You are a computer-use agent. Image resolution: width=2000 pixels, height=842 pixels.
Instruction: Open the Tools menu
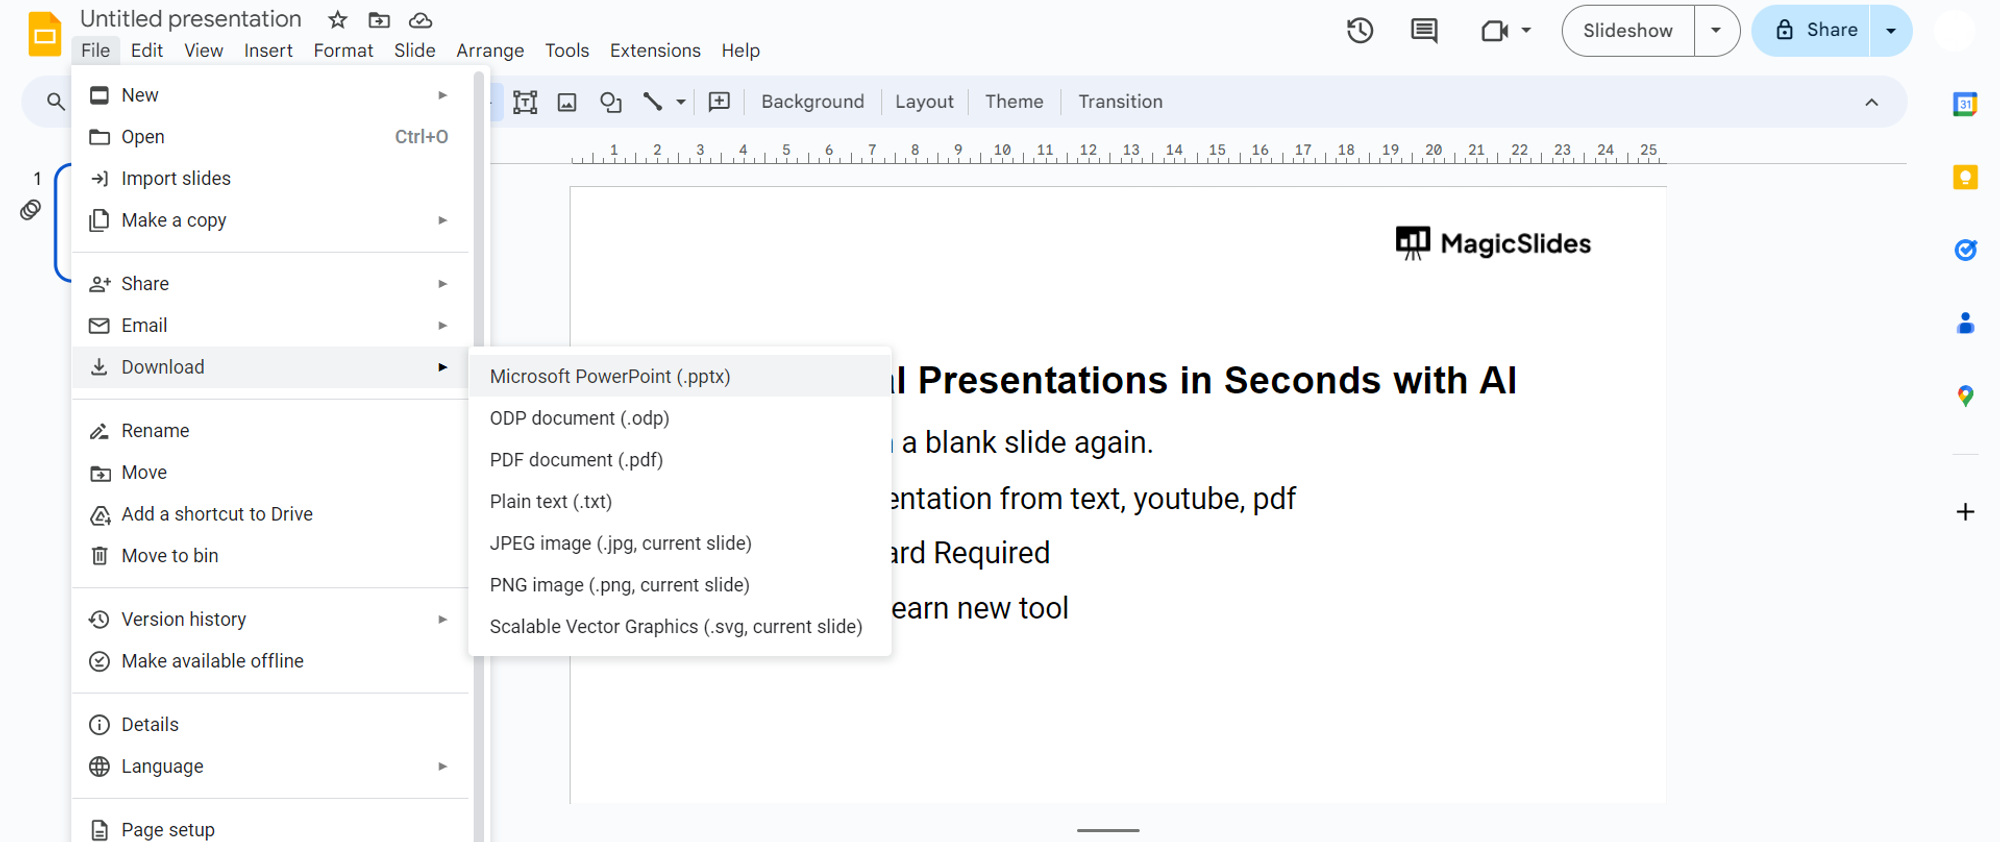(567, 50)
